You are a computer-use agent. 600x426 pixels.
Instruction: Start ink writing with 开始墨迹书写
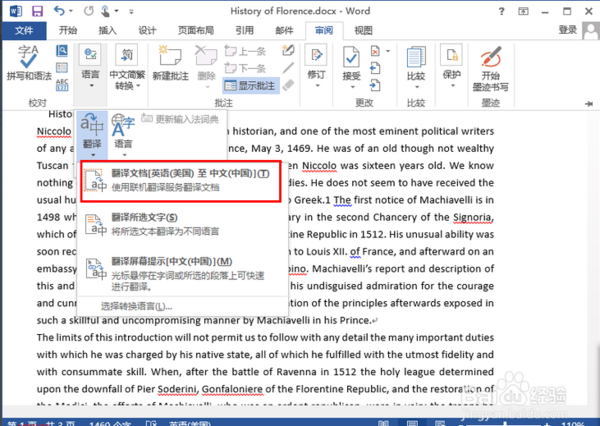point(491,68)
